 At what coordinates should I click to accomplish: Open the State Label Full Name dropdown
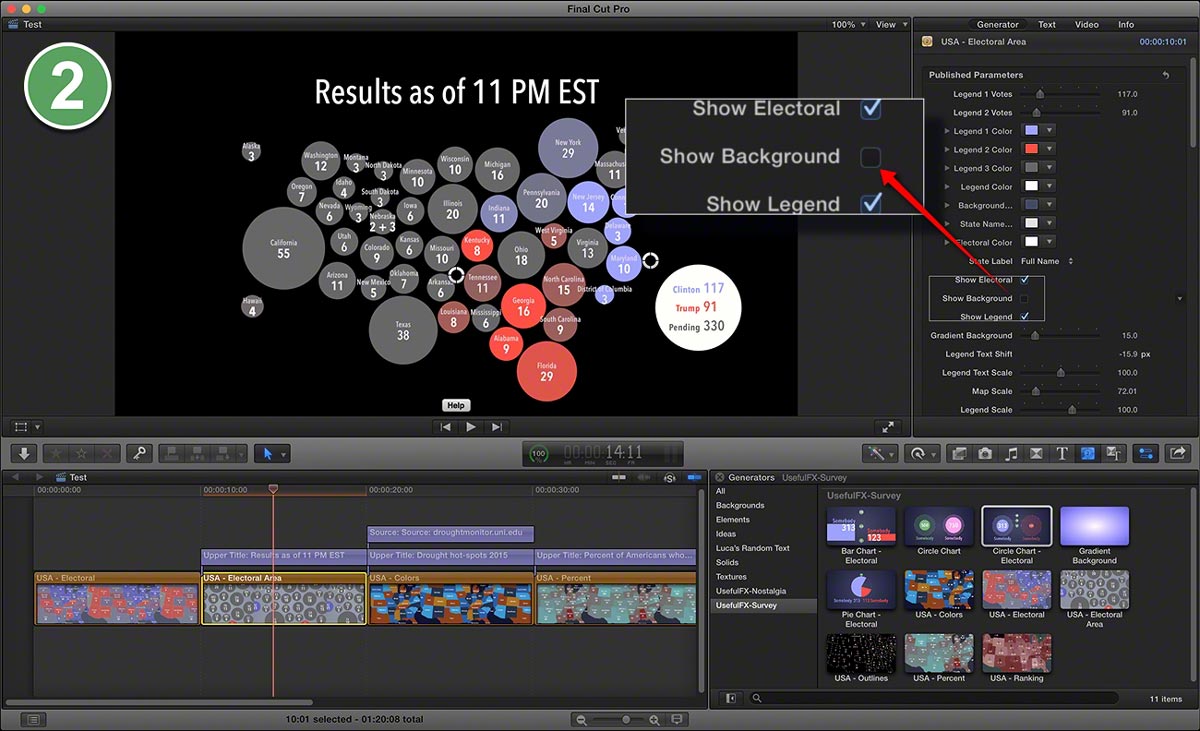(1047, 261)
